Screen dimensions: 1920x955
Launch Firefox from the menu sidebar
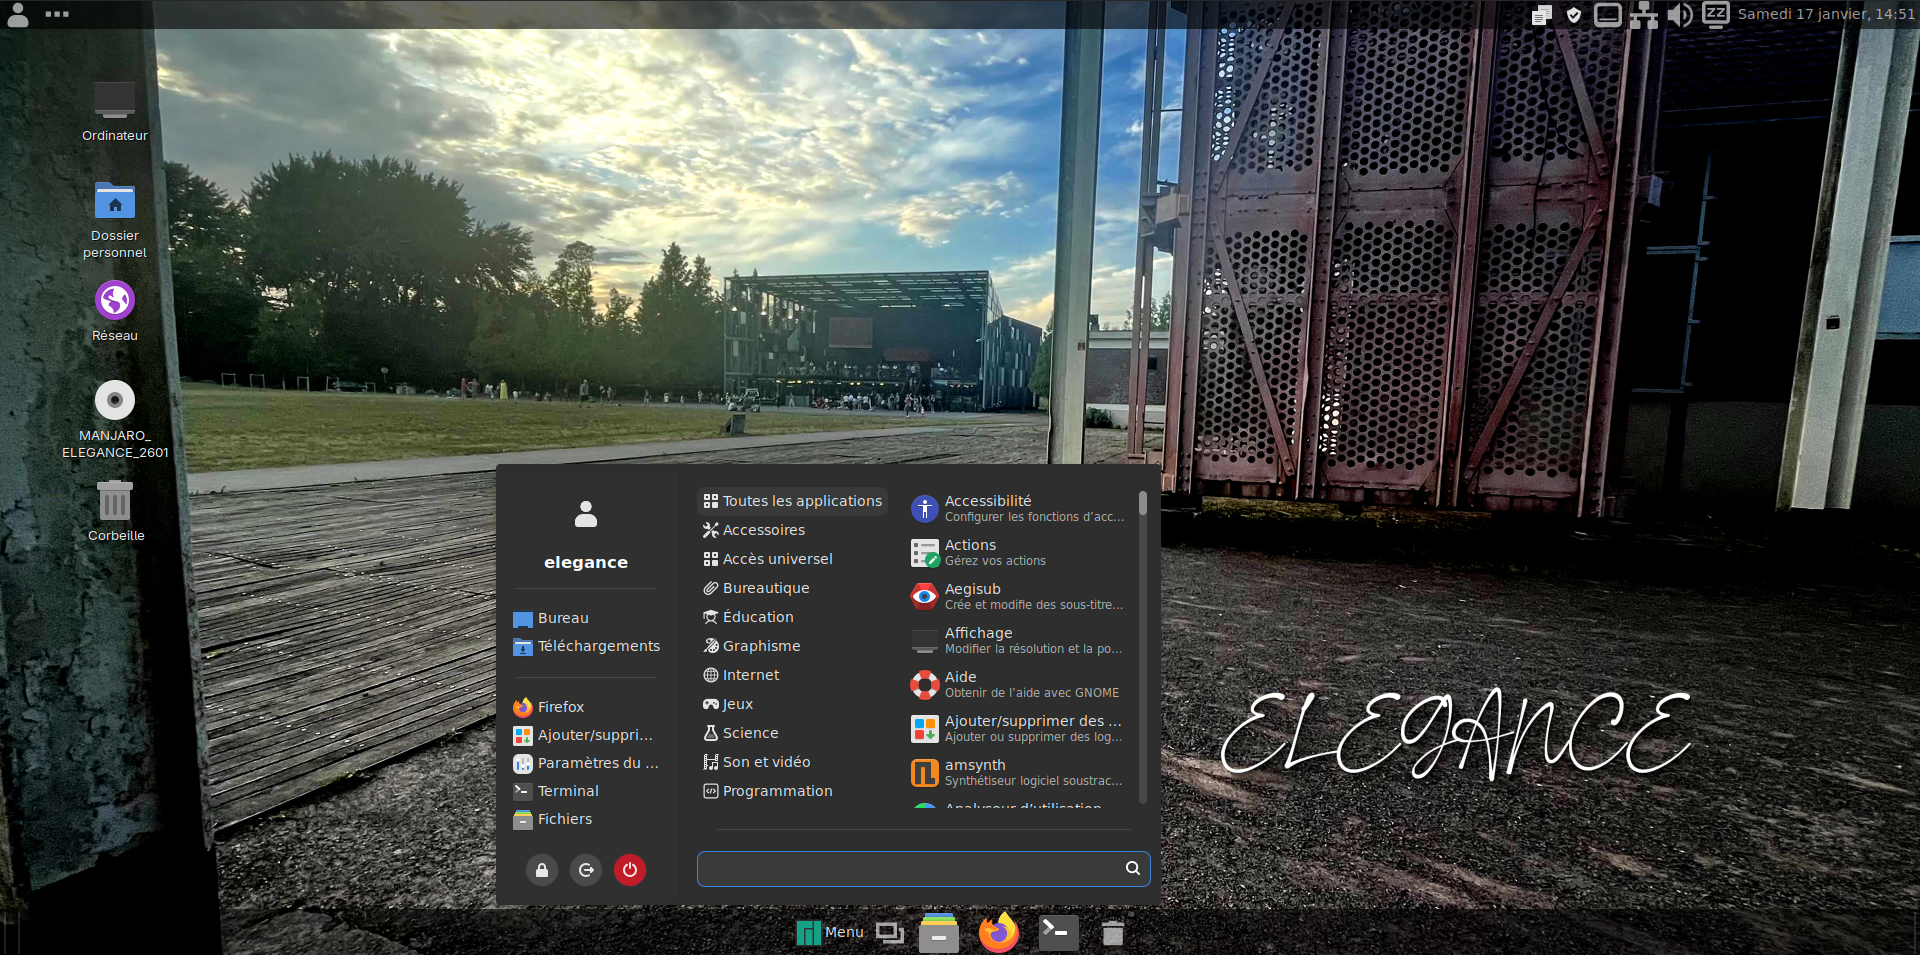[x=561, y=707]
